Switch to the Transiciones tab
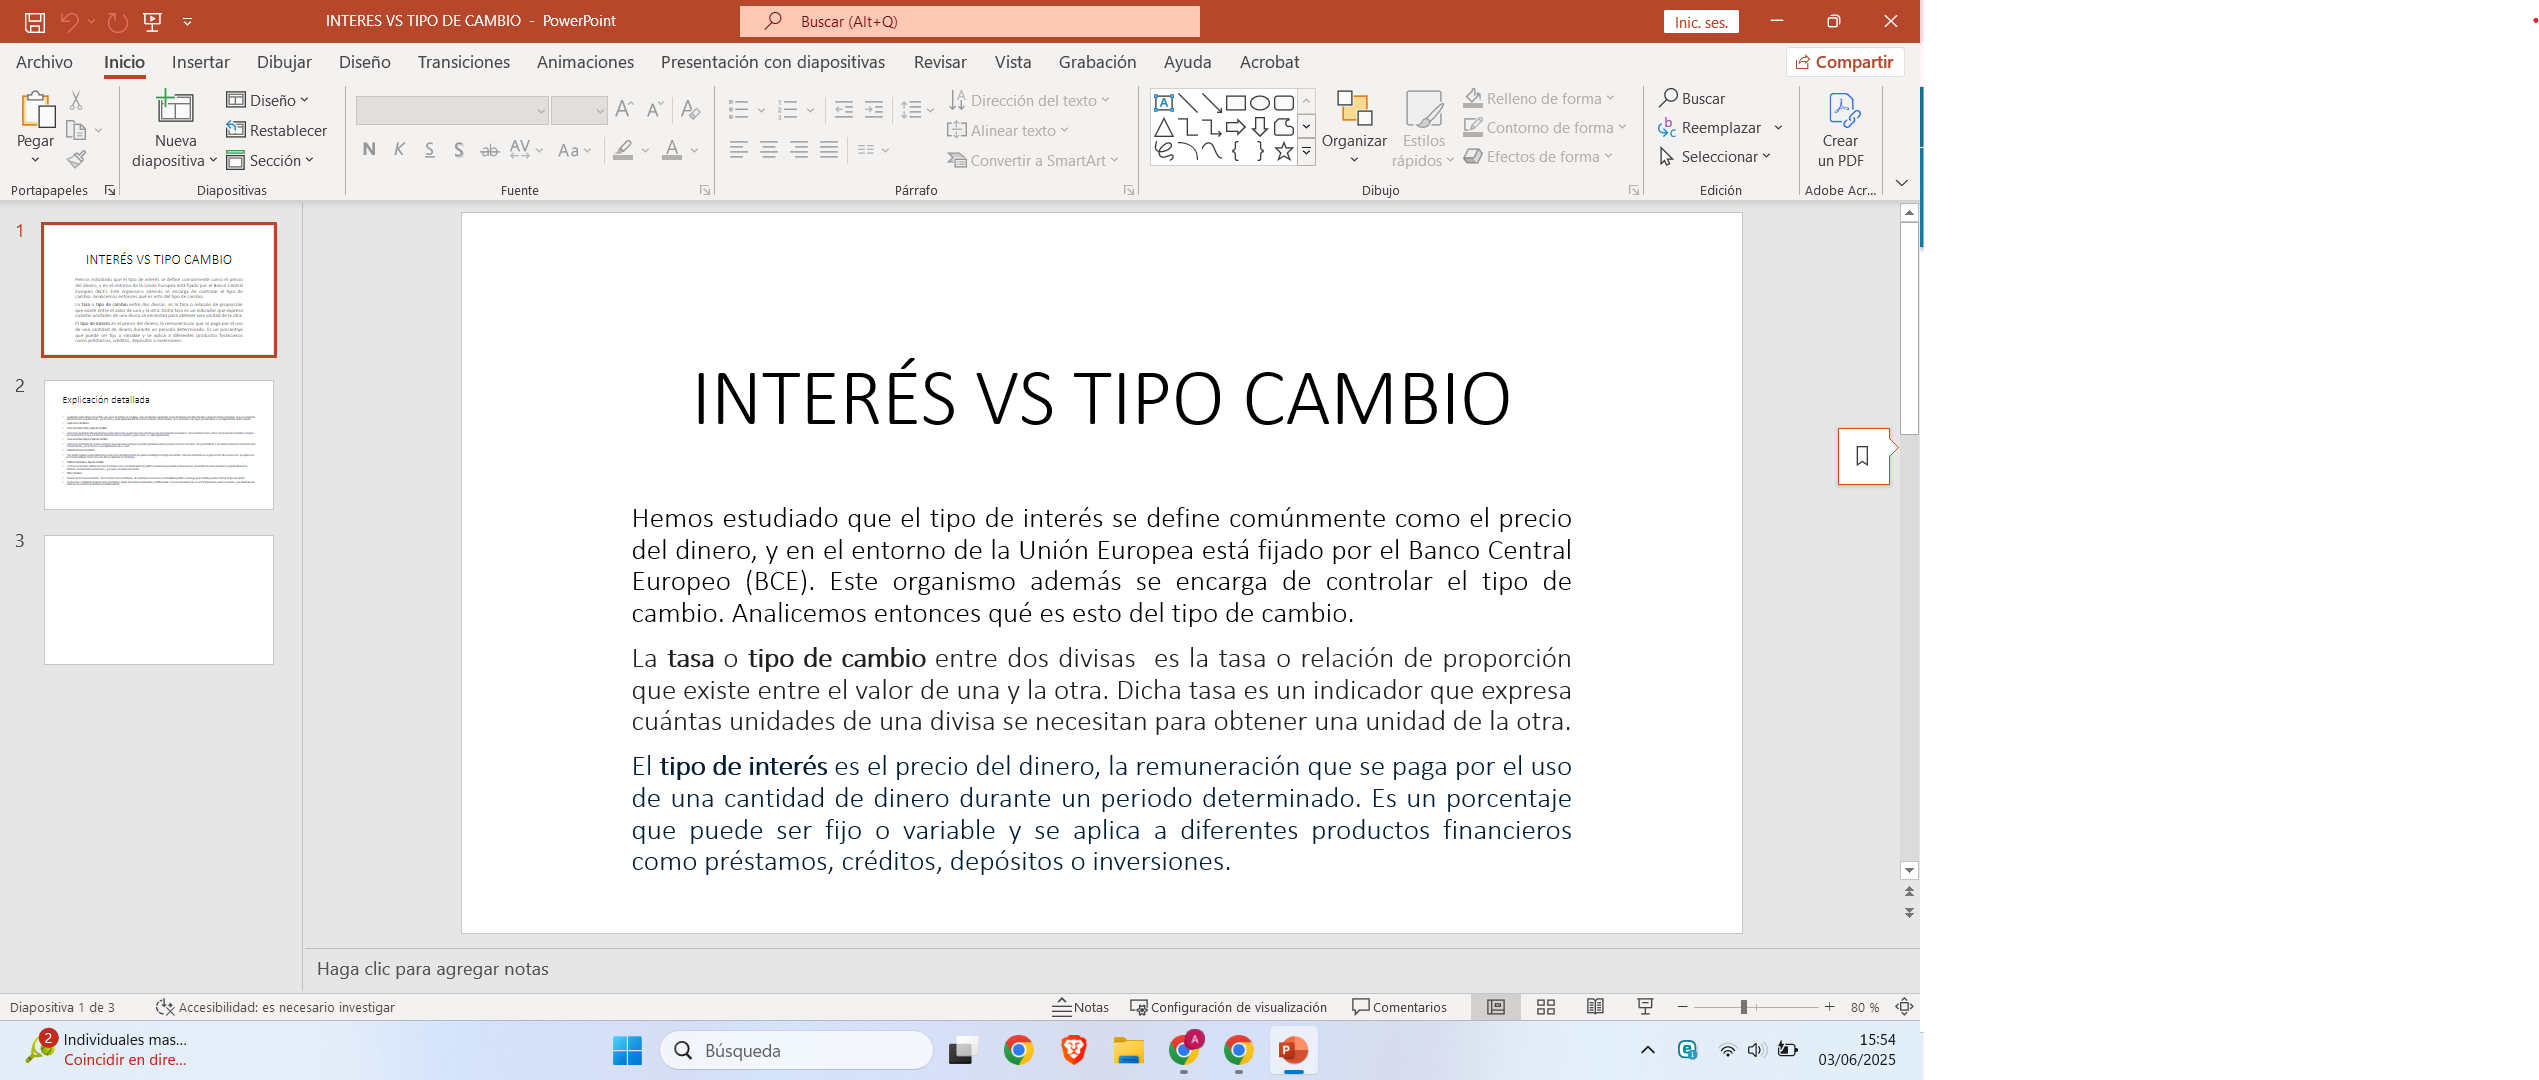 (464, 62)
